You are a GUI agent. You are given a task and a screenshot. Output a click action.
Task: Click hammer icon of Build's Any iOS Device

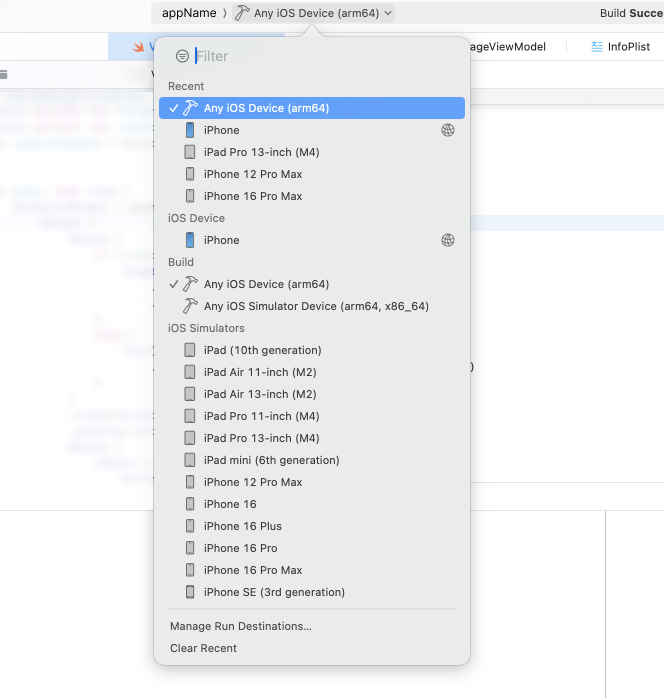(190, 284)
